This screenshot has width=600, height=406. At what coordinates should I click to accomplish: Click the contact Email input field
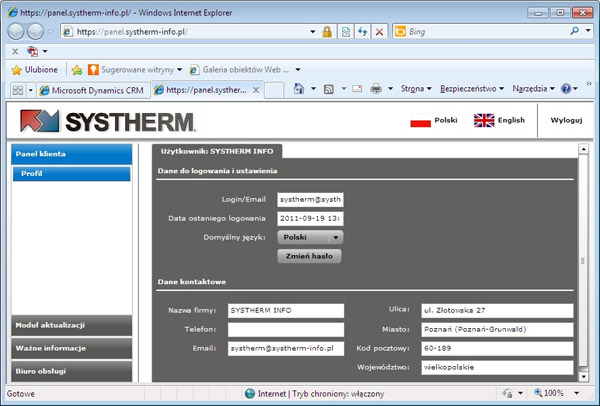(286, 349)
